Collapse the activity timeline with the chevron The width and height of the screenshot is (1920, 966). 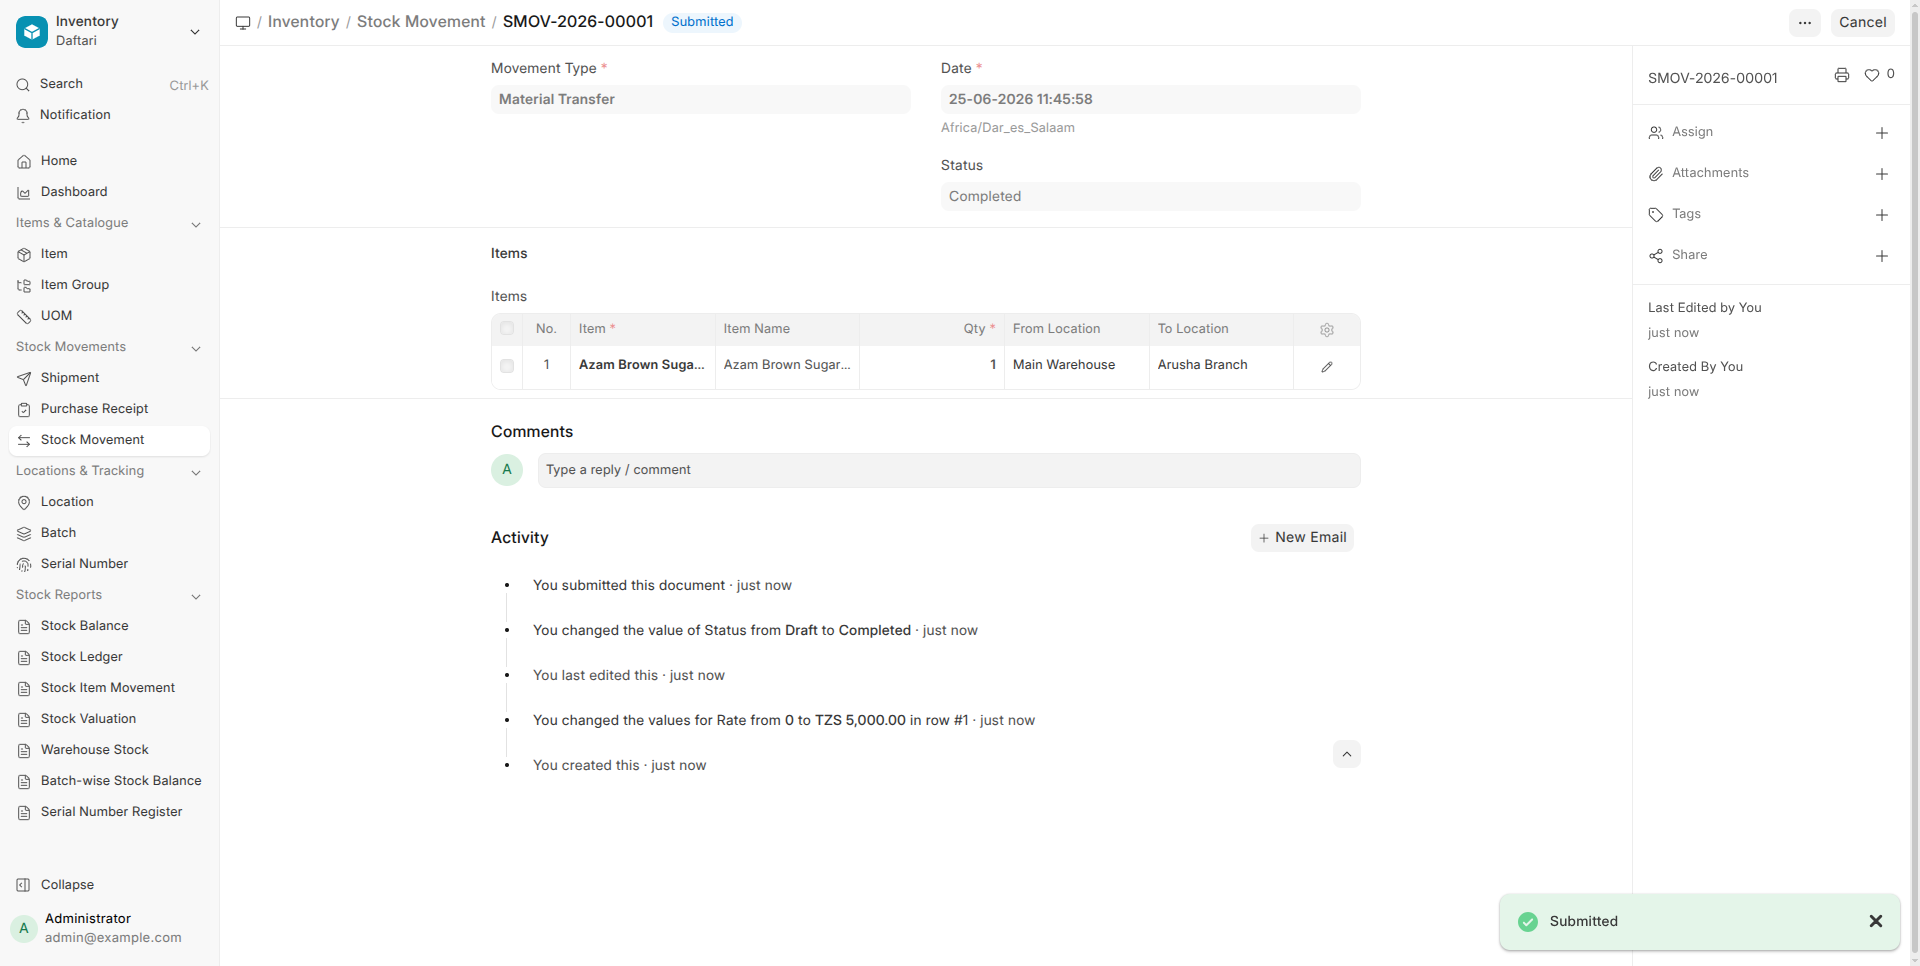1346,754
